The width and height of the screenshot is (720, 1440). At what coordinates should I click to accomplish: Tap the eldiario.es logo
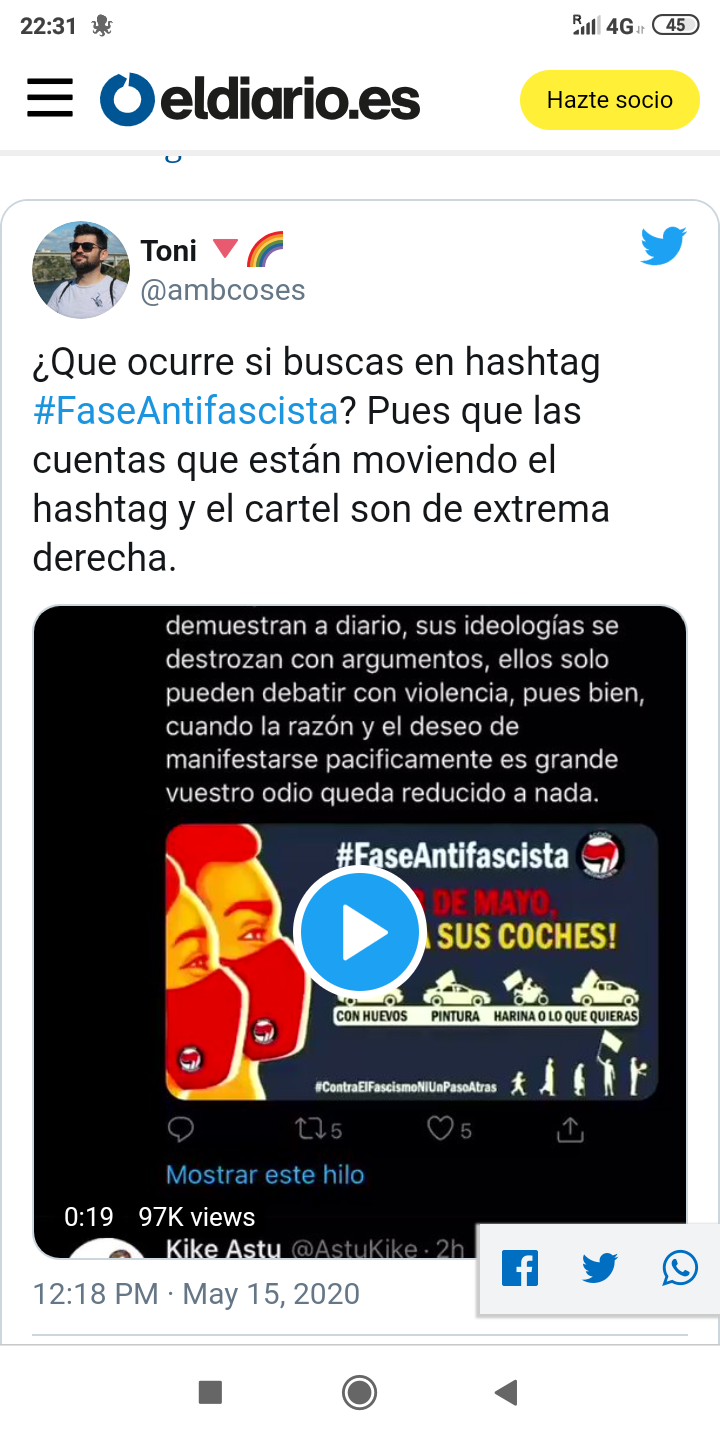click(260, 100)
